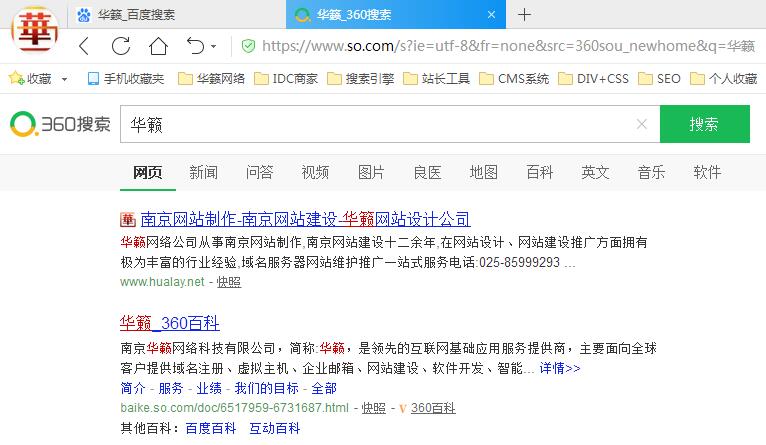Click the undo closed tab arrow icon

coord(196,46)
